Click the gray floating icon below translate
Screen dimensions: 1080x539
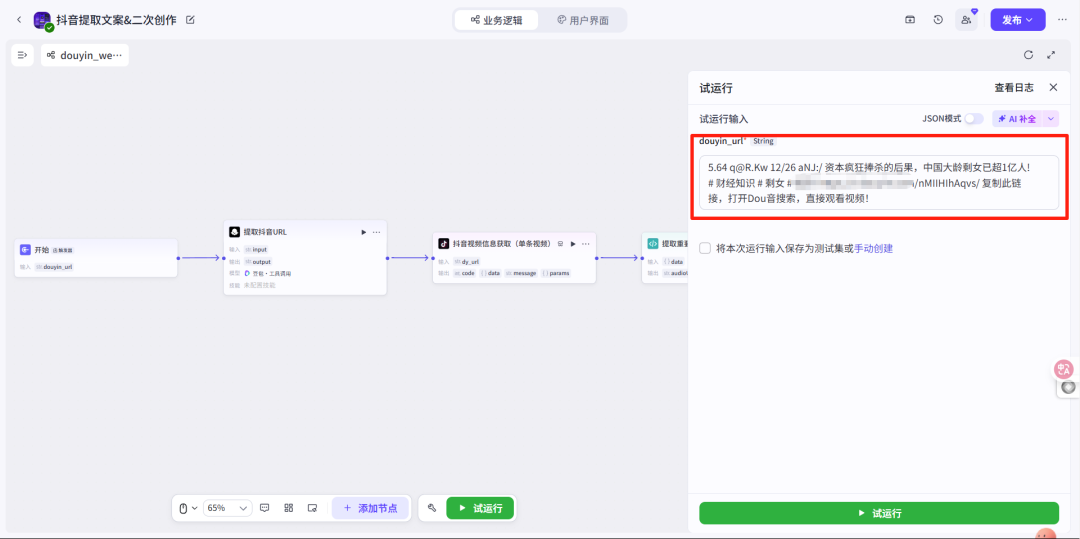coord(1068,388)
